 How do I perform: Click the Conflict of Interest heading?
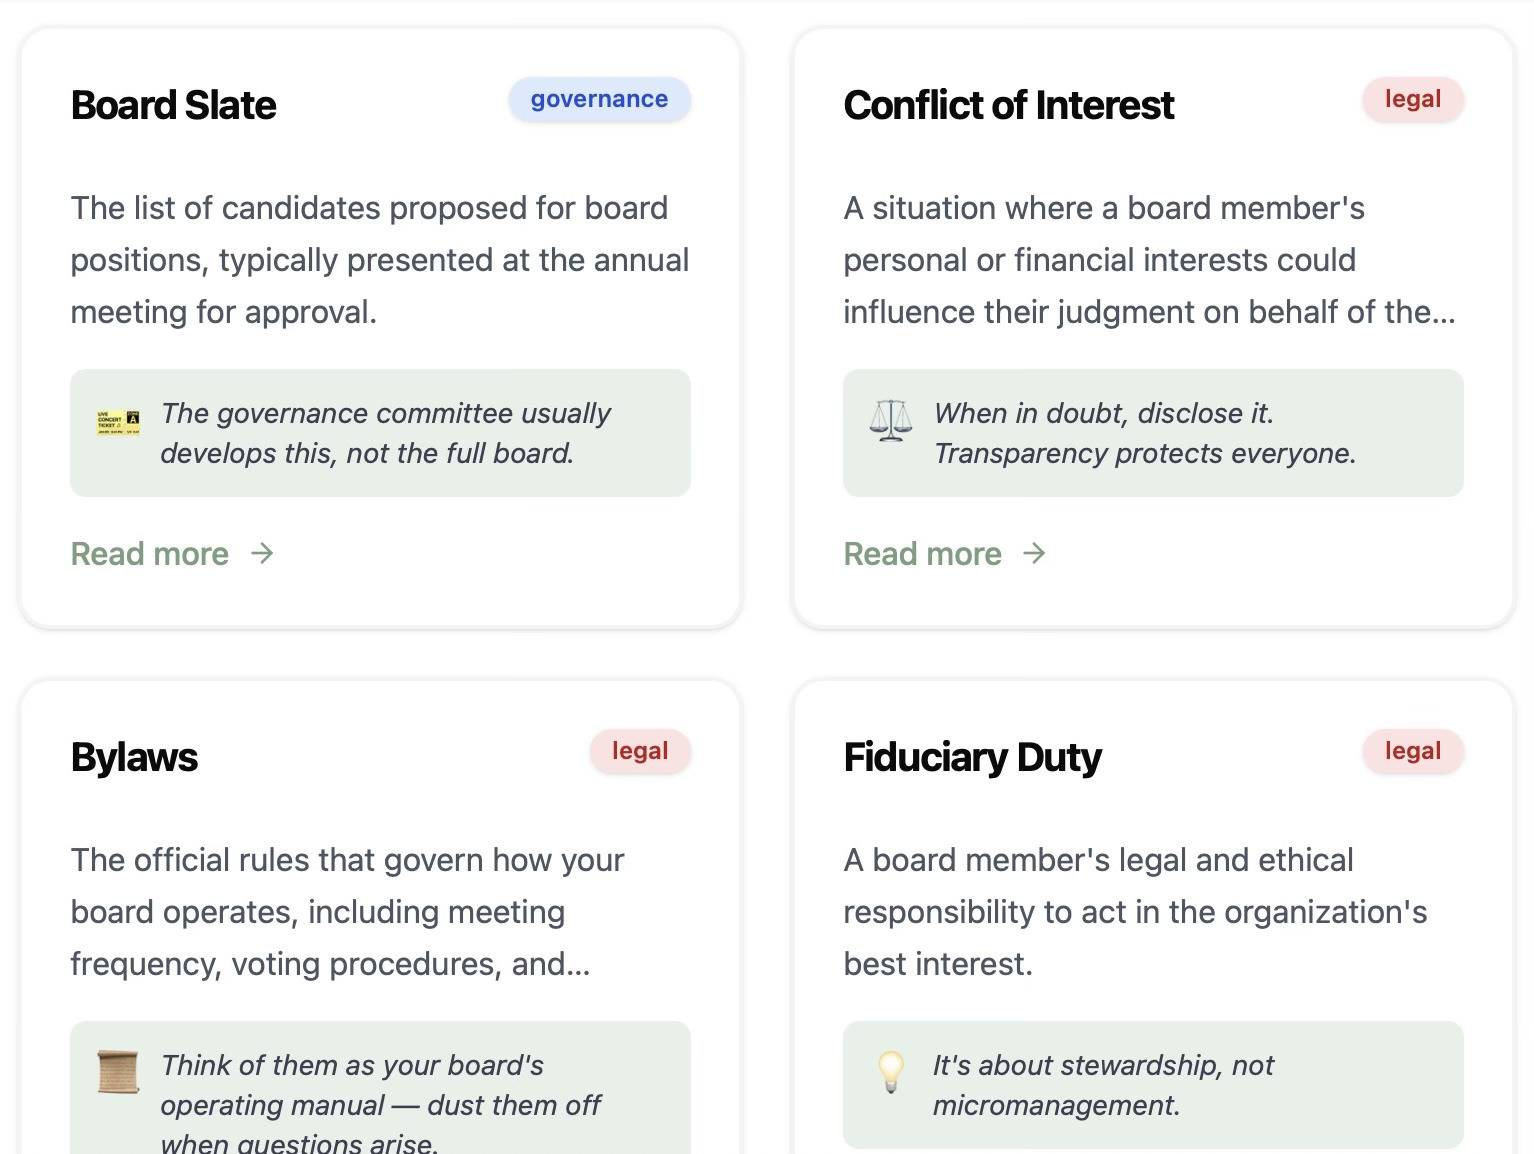[x=1008, y=105]
